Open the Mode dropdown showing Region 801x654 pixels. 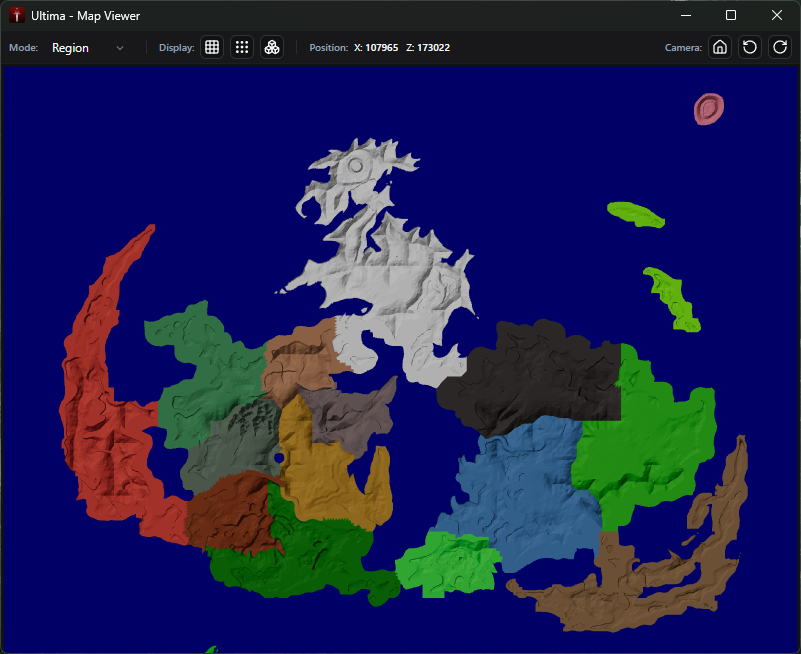tap(87, 48)
